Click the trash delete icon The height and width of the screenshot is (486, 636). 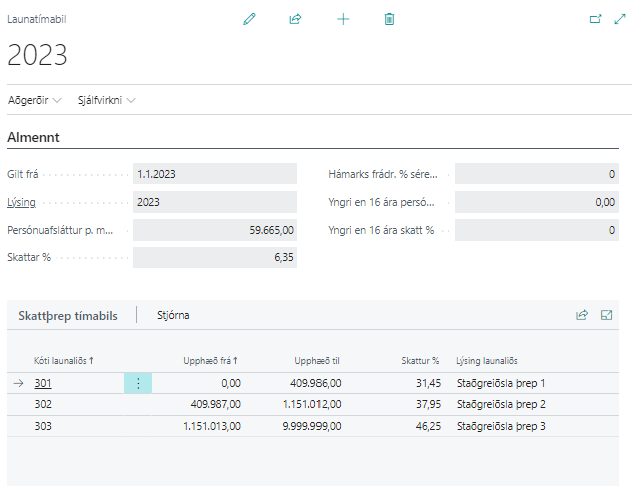tap(390, 19)
